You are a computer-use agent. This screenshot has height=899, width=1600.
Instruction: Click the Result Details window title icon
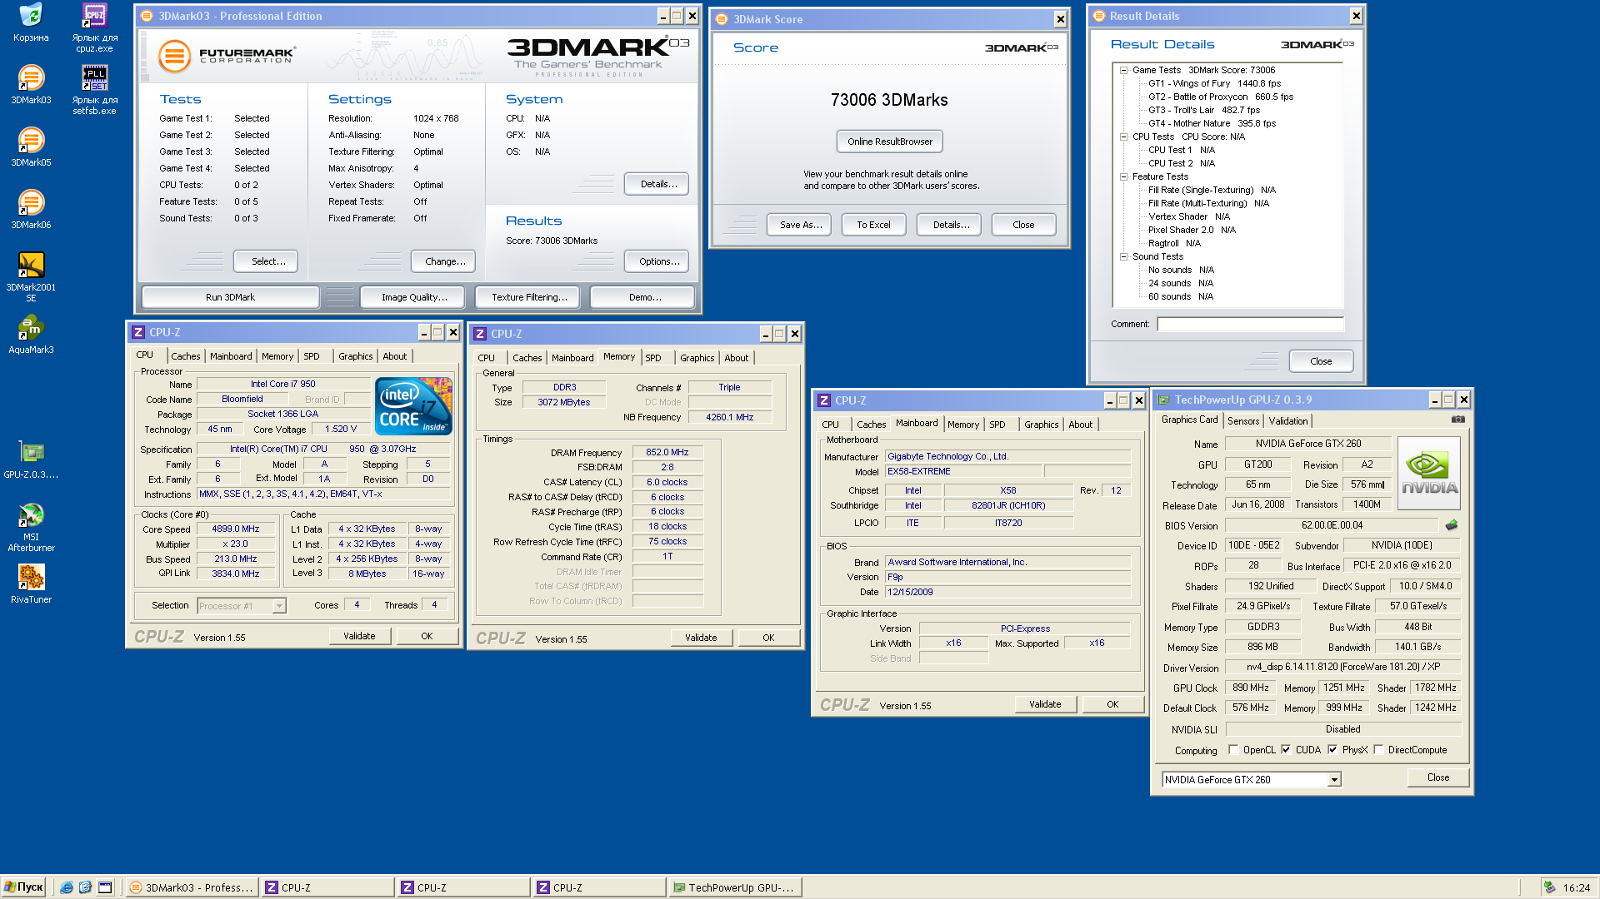click(1099, 16)
